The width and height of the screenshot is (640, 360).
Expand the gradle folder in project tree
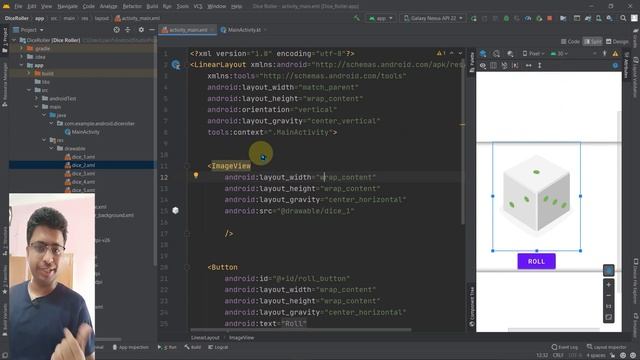point(22,48)
